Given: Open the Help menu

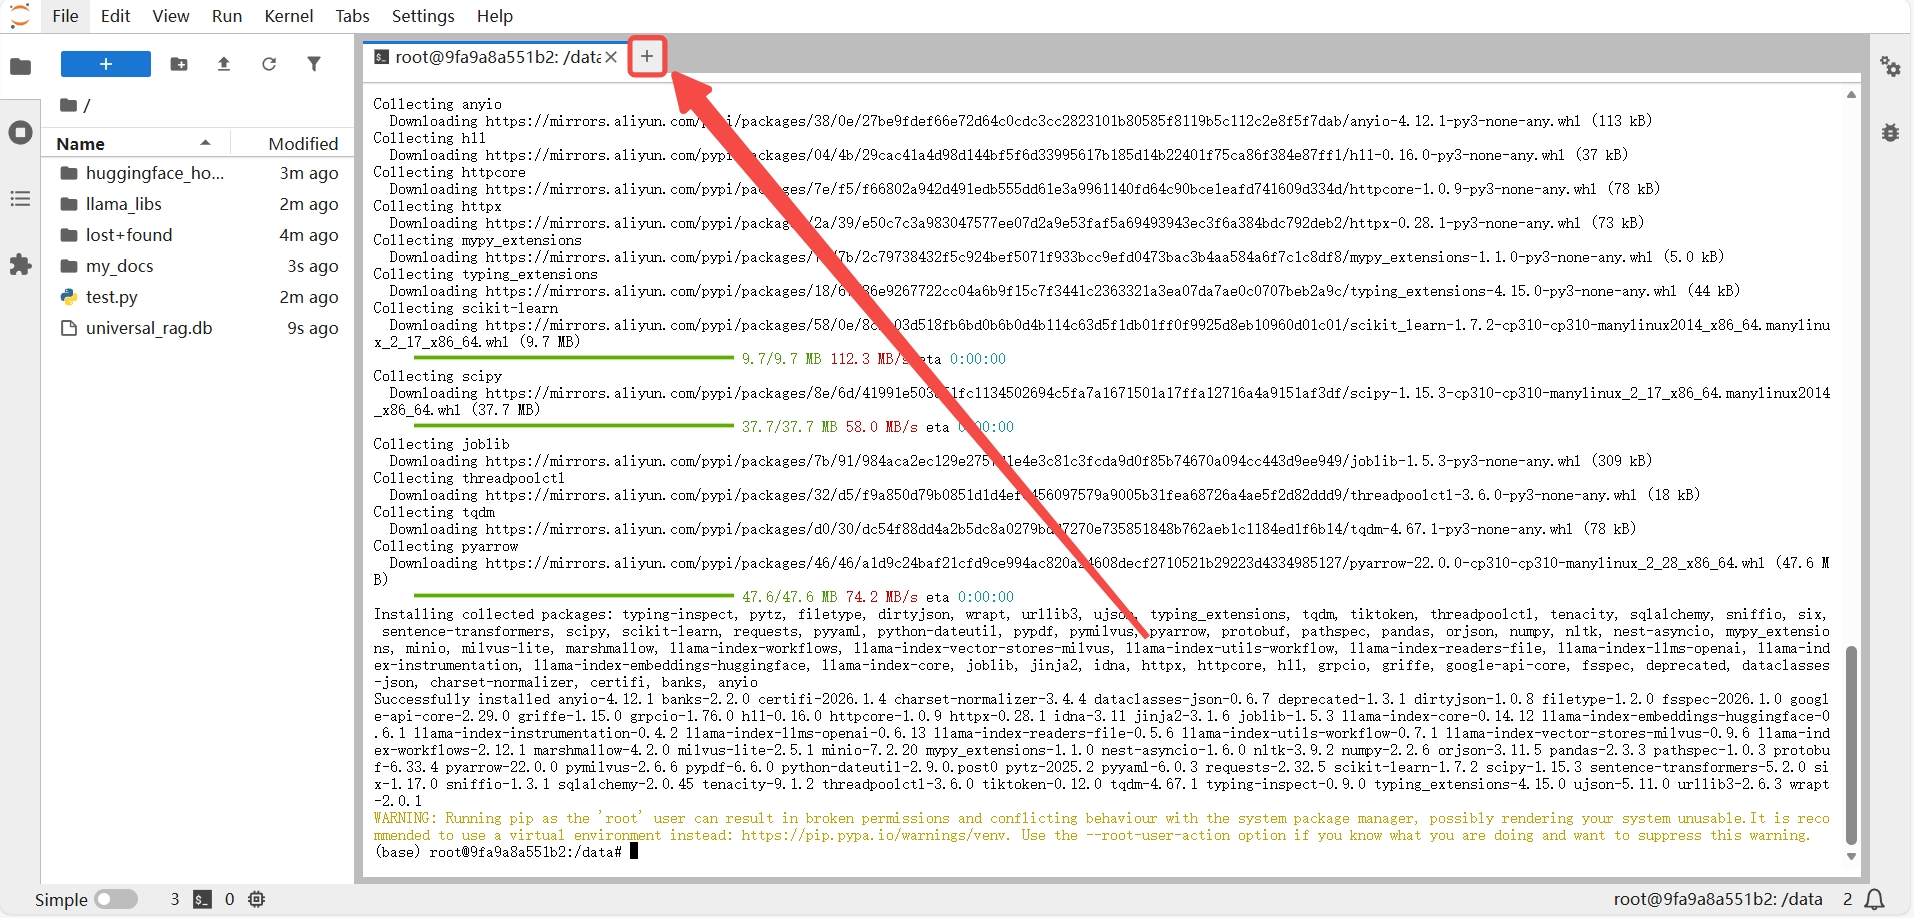Looking at the screenshot, I should [495, 16].
